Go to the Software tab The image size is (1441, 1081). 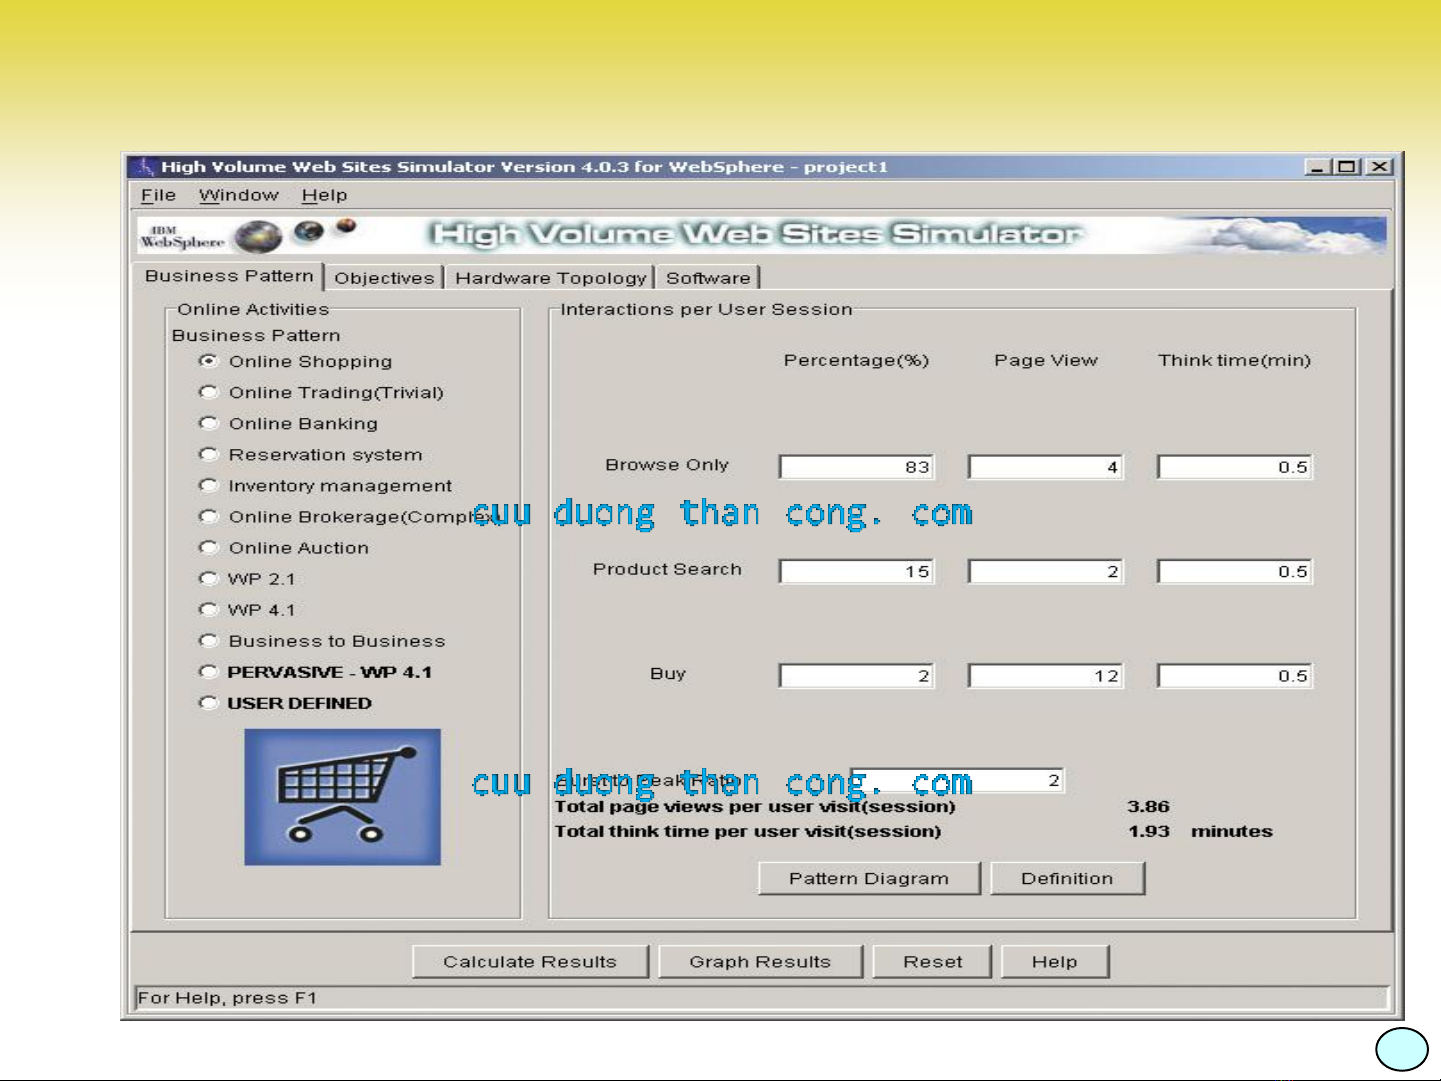(x=708, y=278)
